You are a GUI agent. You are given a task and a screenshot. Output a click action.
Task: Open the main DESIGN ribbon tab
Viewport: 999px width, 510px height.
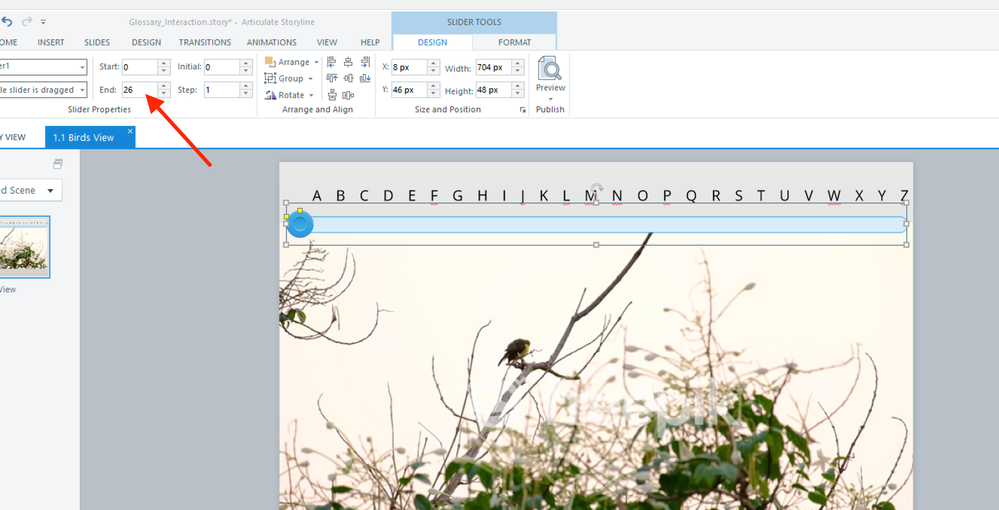[x=147, y=42]
